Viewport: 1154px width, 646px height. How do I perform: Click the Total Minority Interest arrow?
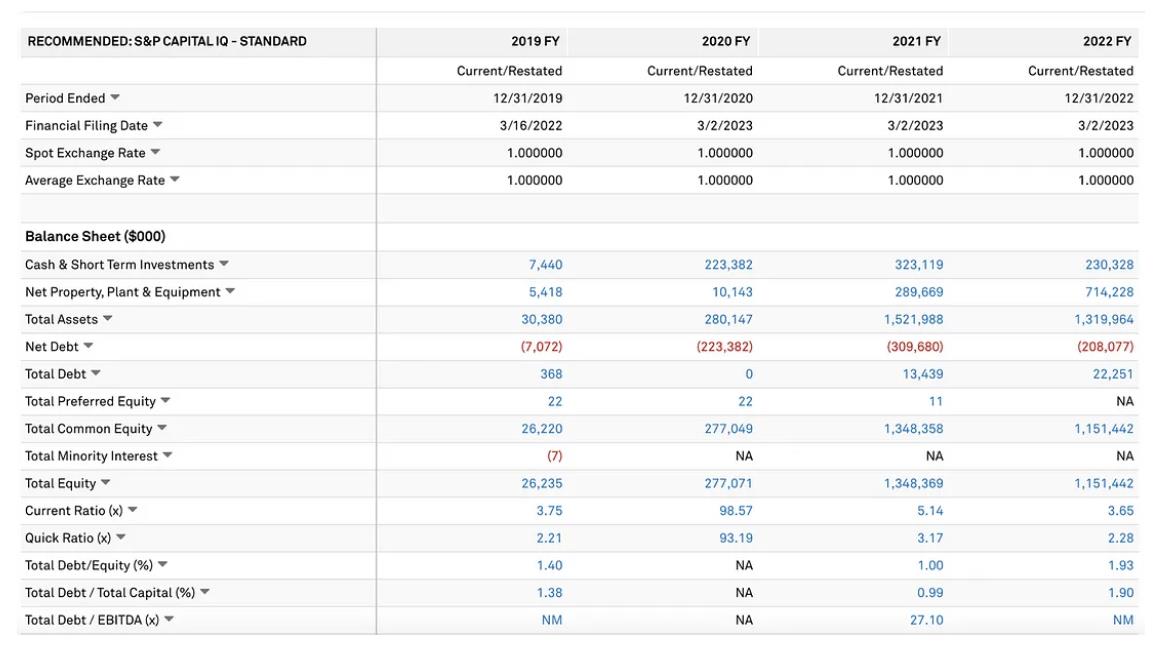168,456
